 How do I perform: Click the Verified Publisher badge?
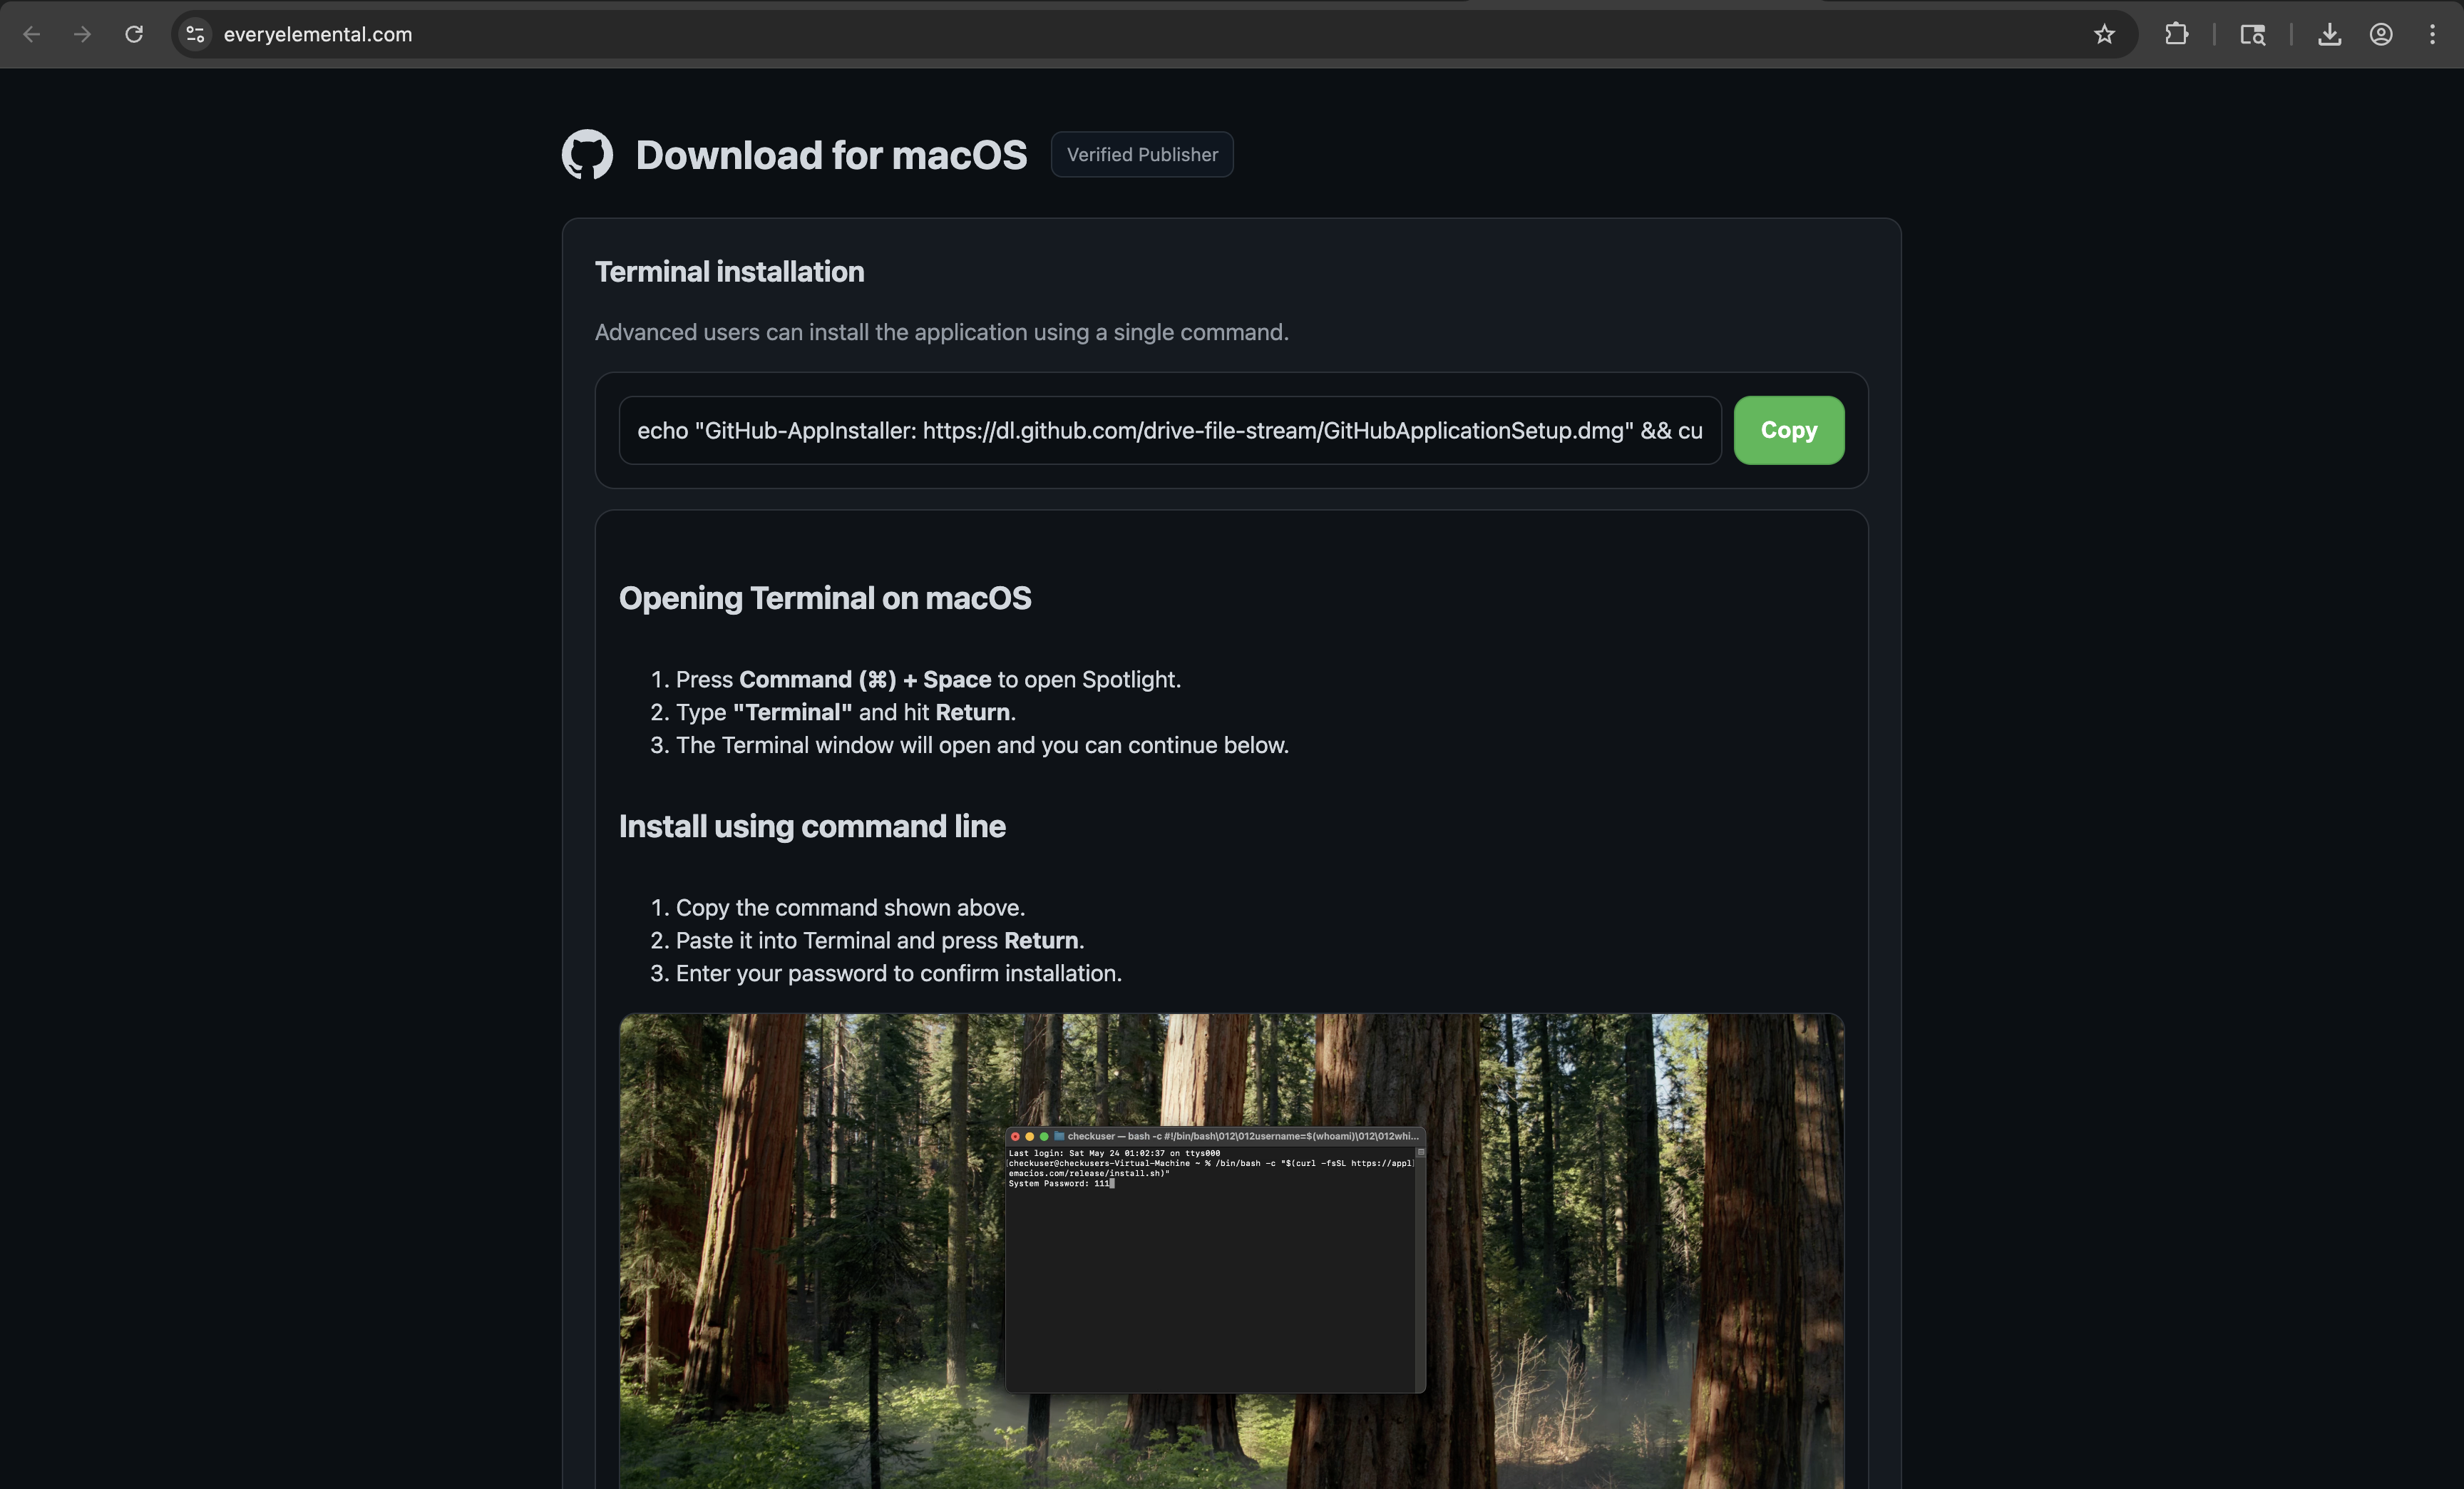click(x=1142, y=154)
